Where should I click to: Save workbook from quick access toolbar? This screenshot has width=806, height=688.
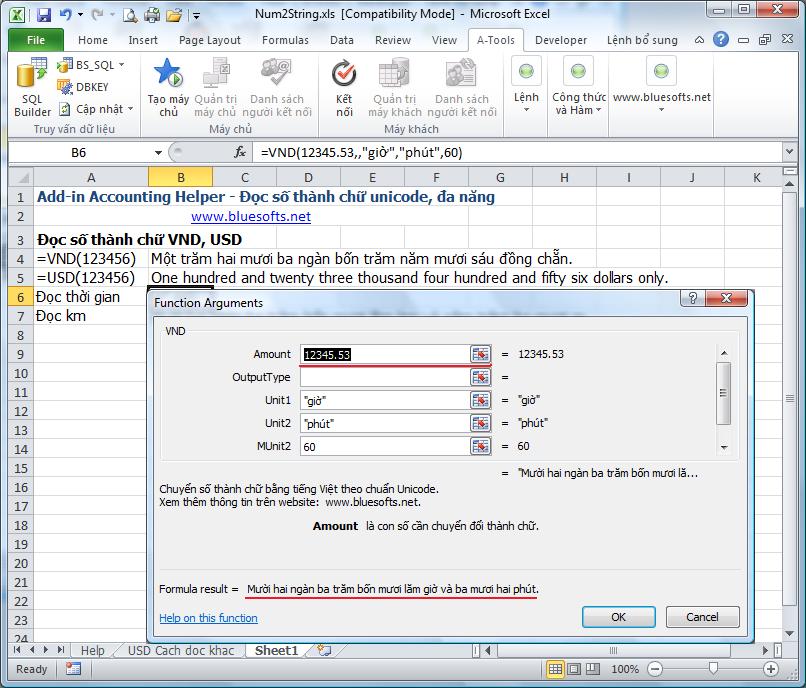coord(43,16)
